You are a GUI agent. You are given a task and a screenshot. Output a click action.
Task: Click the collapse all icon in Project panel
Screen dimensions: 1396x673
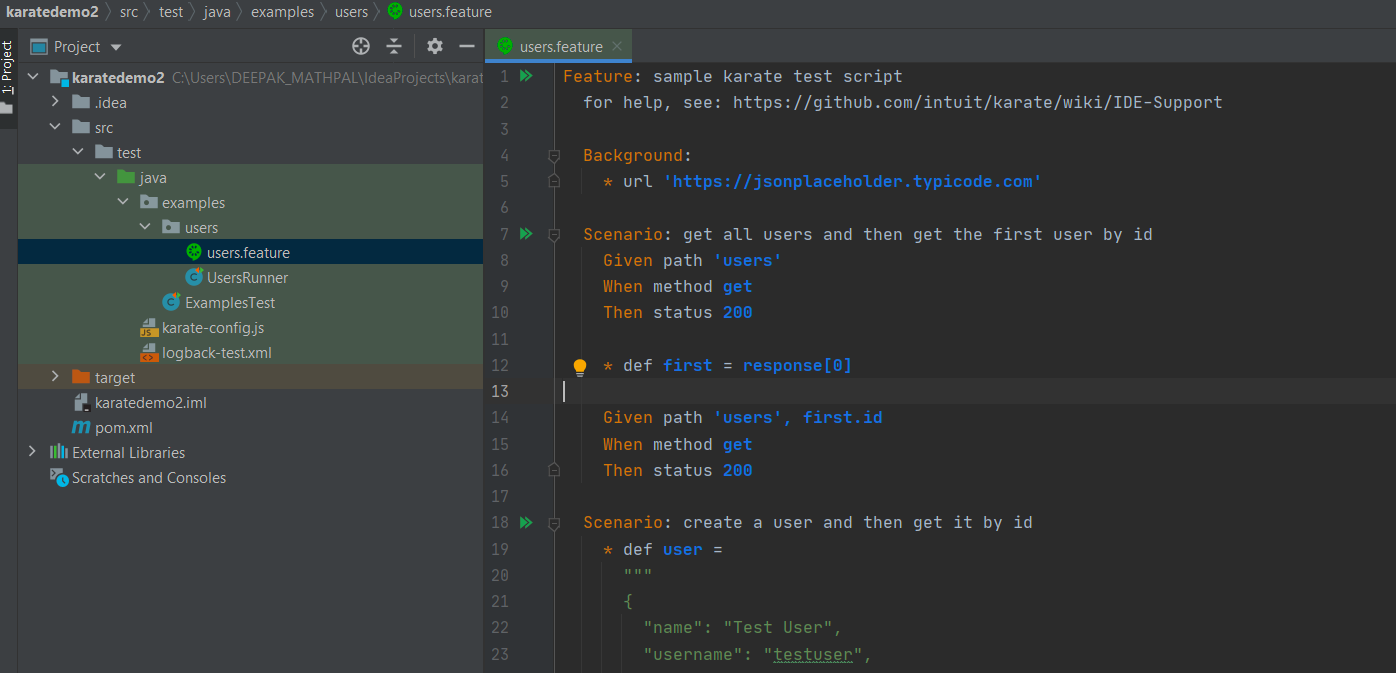coord(394,46)
